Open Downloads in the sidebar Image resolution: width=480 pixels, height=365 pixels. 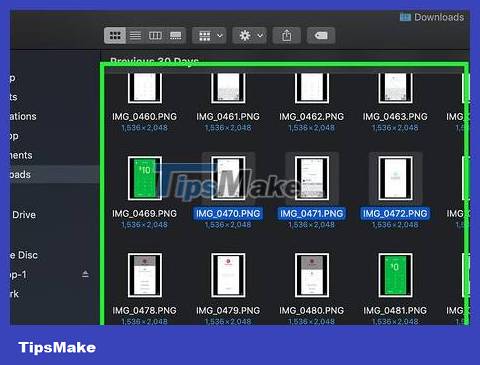54,174
